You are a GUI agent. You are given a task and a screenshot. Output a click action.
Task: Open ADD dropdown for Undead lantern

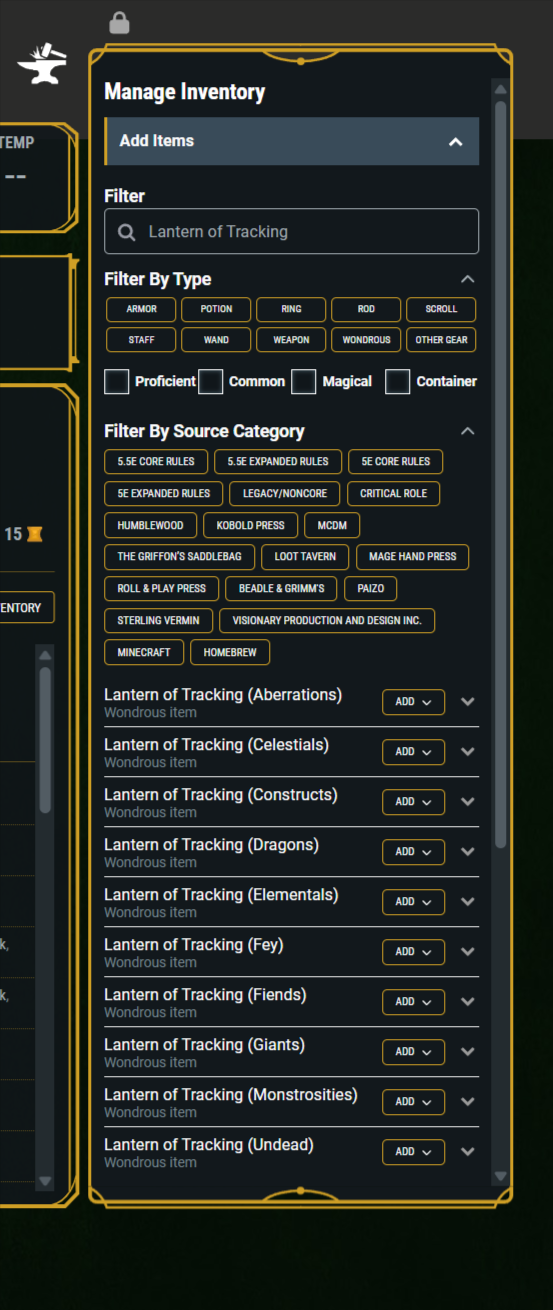pyautogui.click(x=413, y=1152)
